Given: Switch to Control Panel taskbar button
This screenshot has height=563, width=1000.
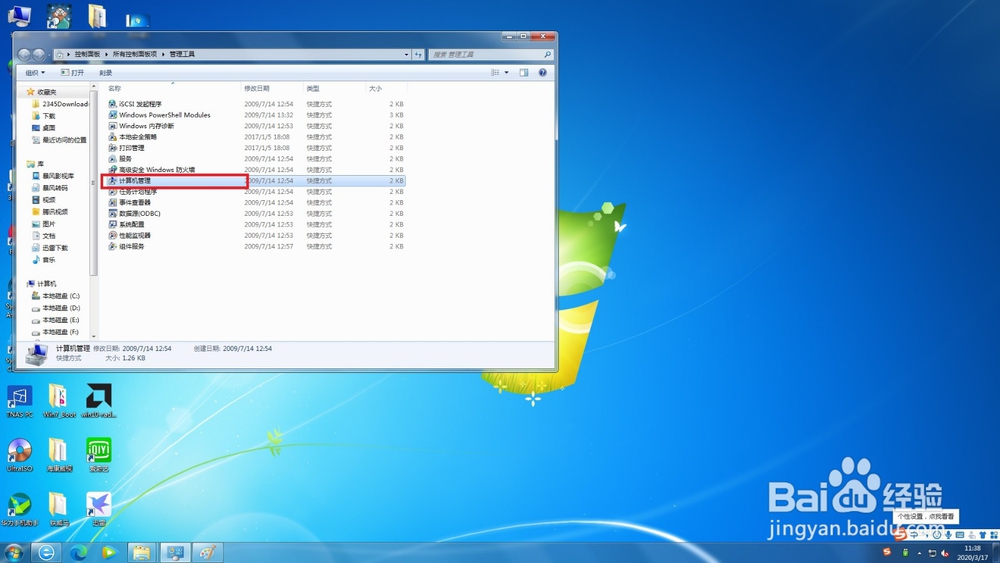Looking at the screenshot, I should [x=174, y=552].
